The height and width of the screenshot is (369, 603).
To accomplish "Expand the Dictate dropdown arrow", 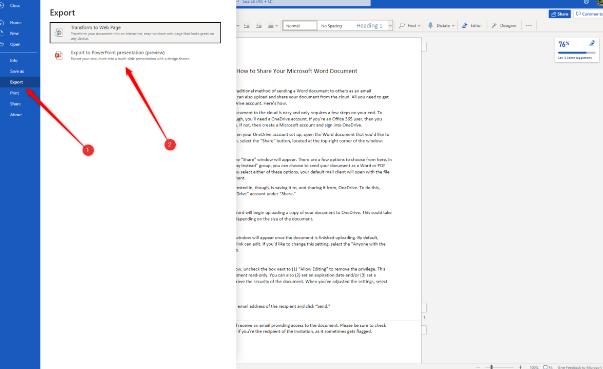I will pos(453,26).
